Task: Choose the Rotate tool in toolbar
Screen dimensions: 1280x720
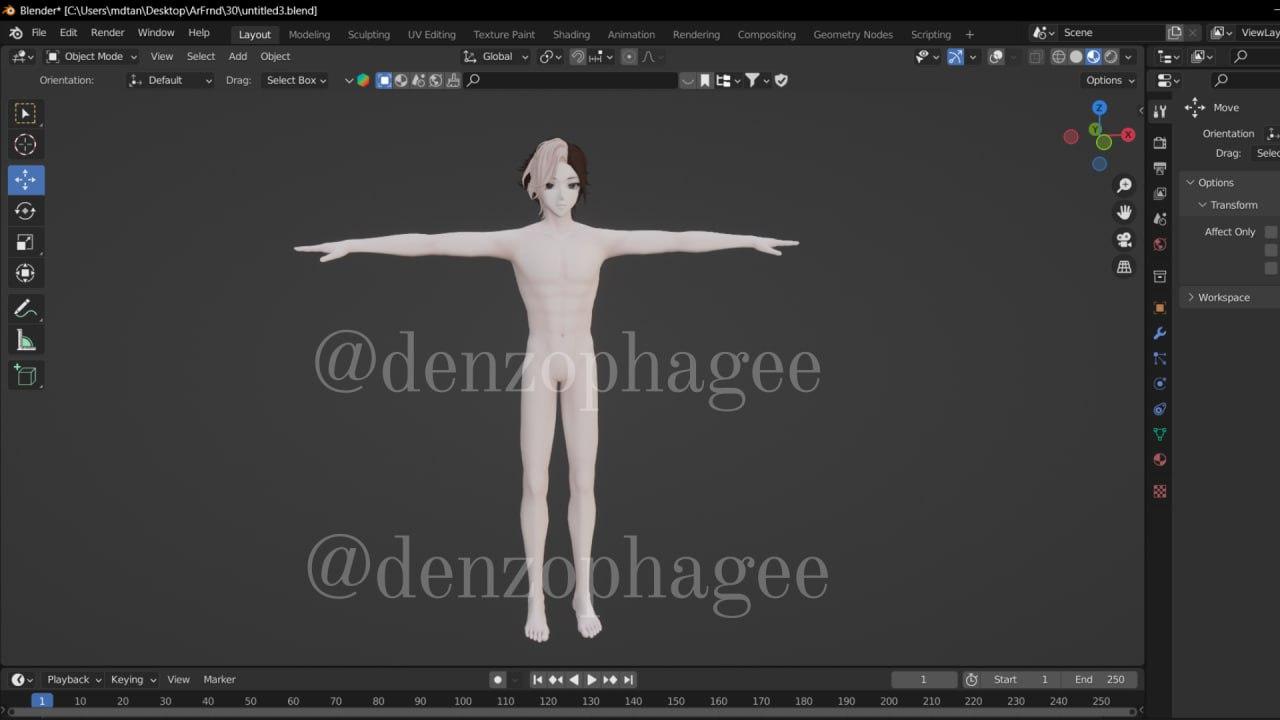Action: pos(26,211)
